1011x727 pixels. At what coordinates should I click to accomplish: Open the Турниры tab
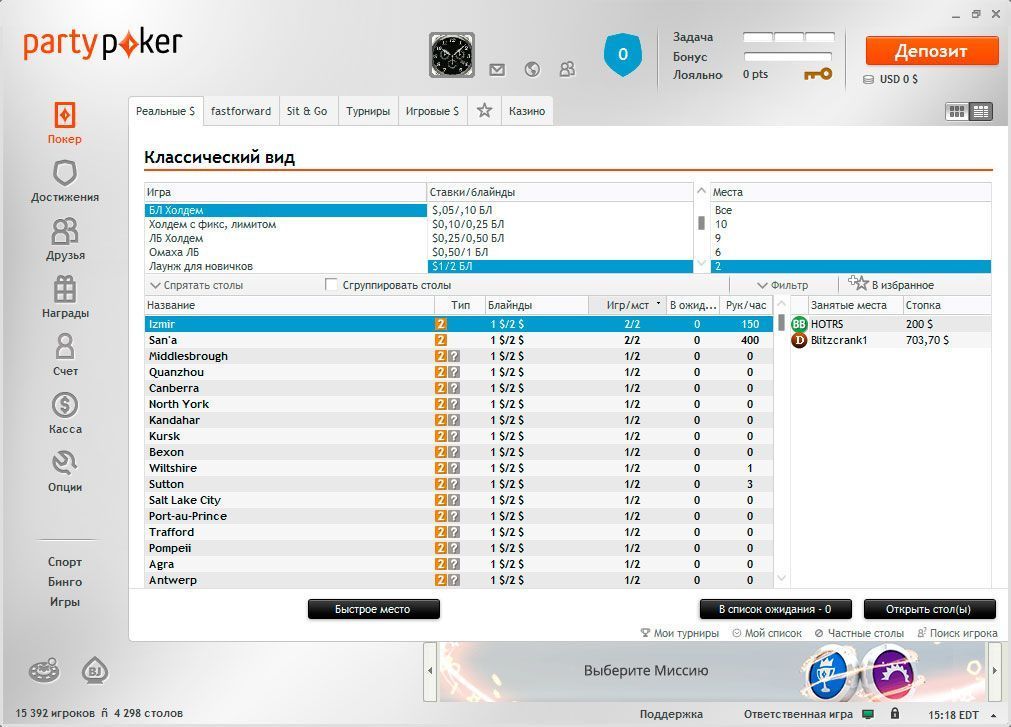click(368, 111)
